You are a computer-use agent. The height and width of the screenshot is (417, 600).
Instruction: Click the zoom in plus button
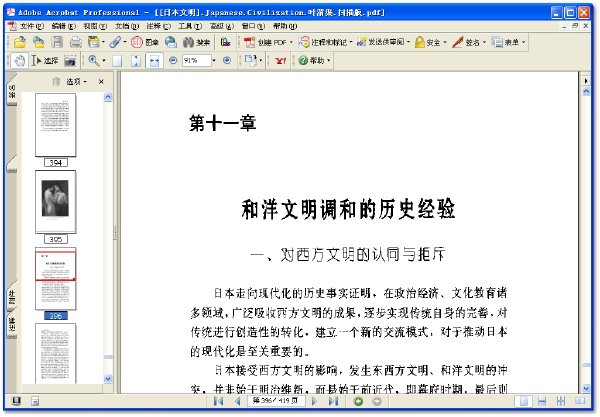(x=227, y=60)
